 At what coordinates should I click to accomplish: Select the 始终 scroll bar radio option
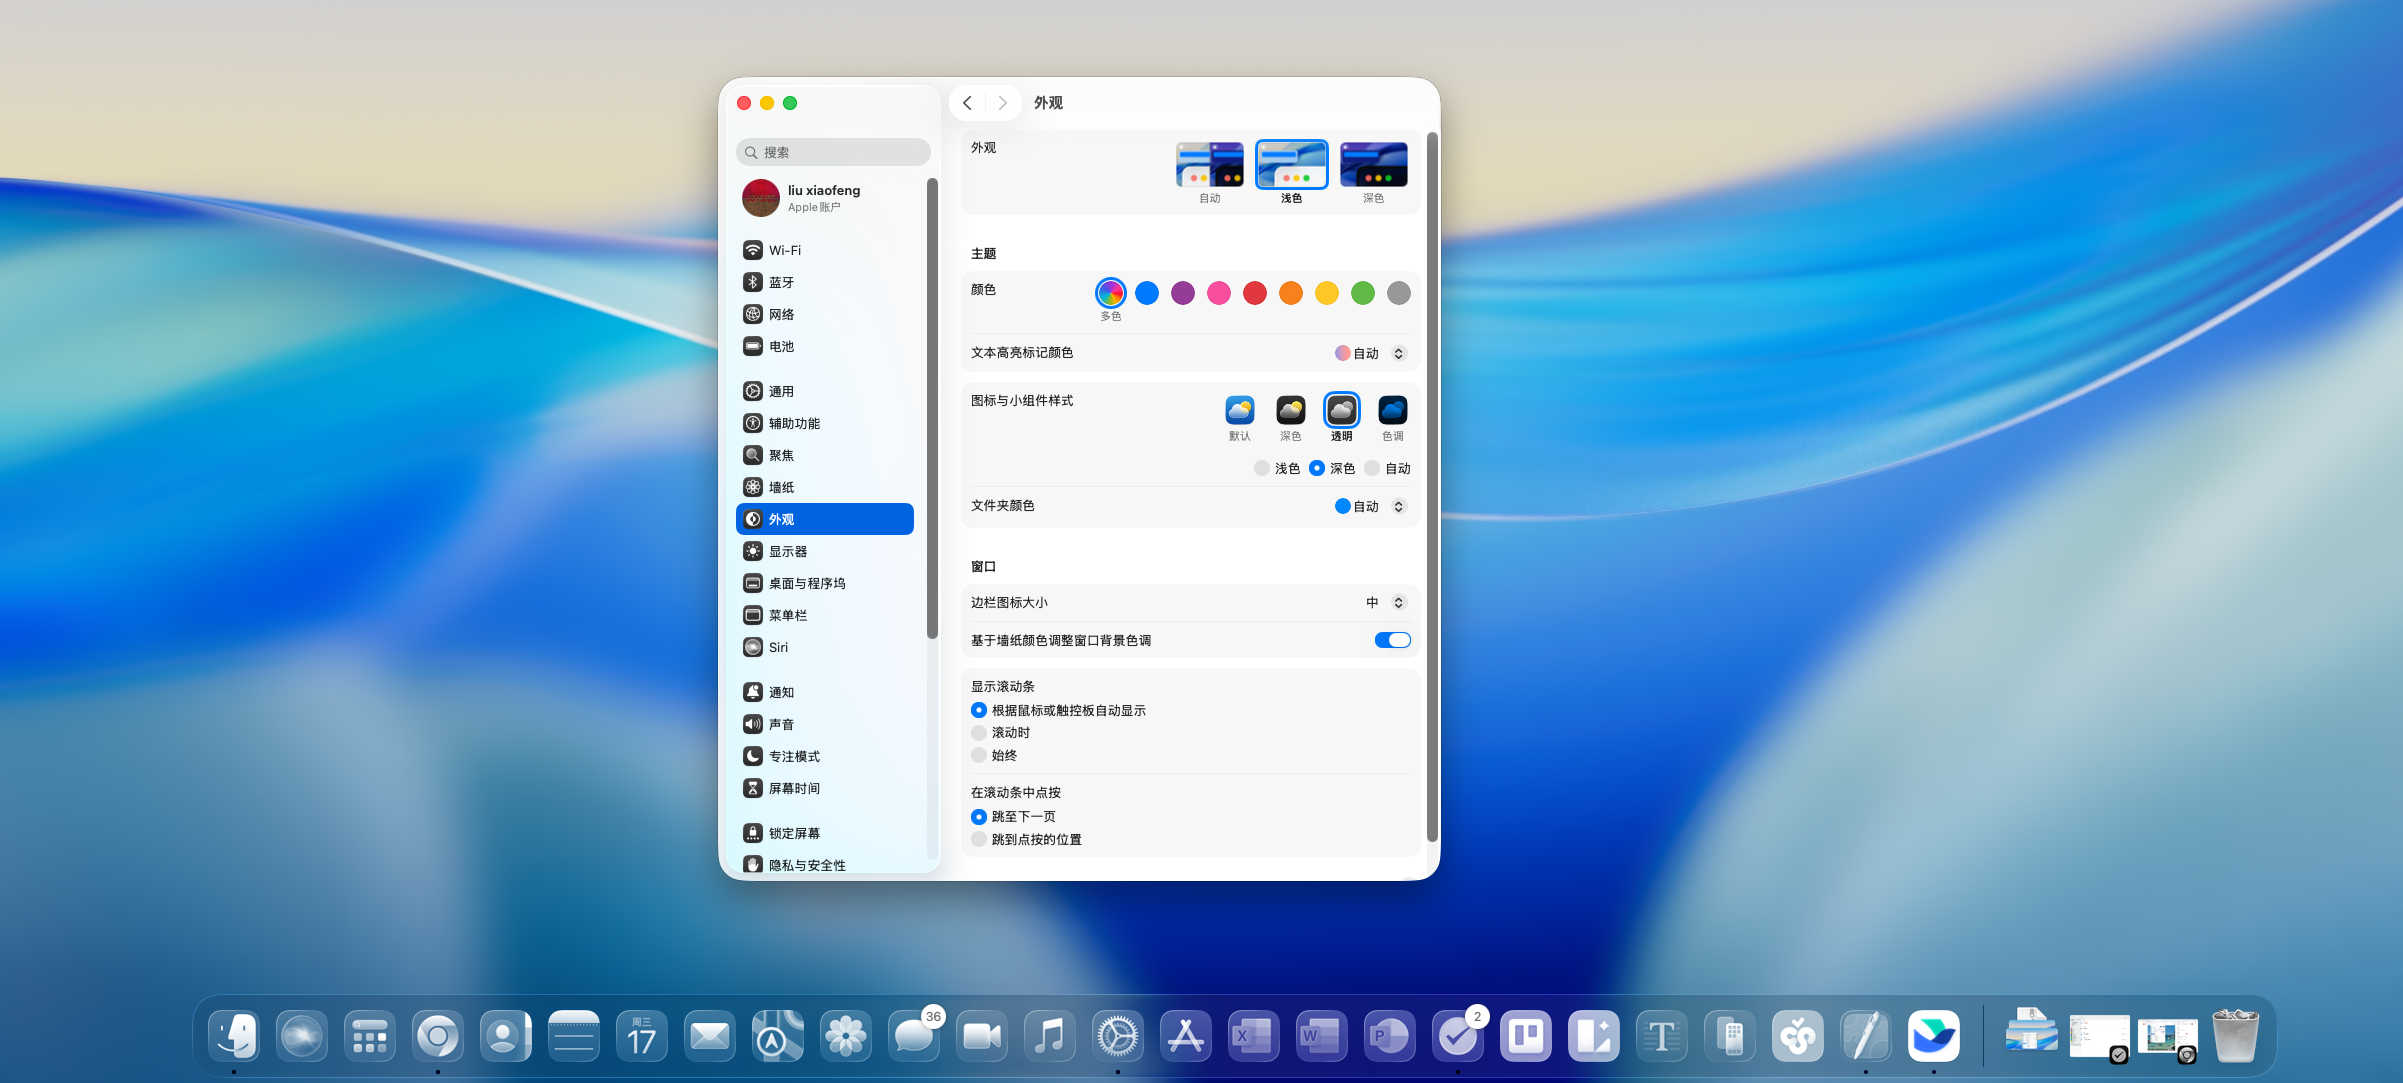[979, 755]
